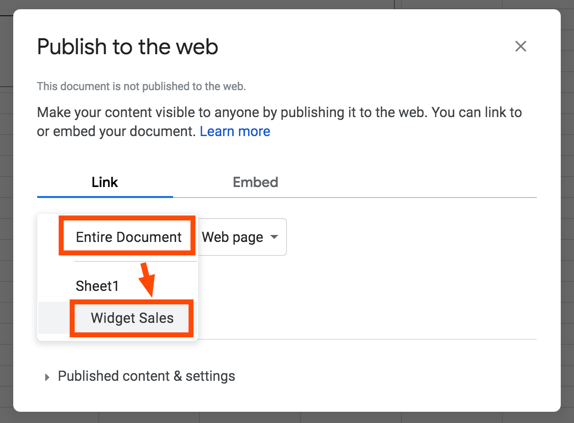574x423 pixels.
Task: Open the Learn more link
Action: pos(235,131)
